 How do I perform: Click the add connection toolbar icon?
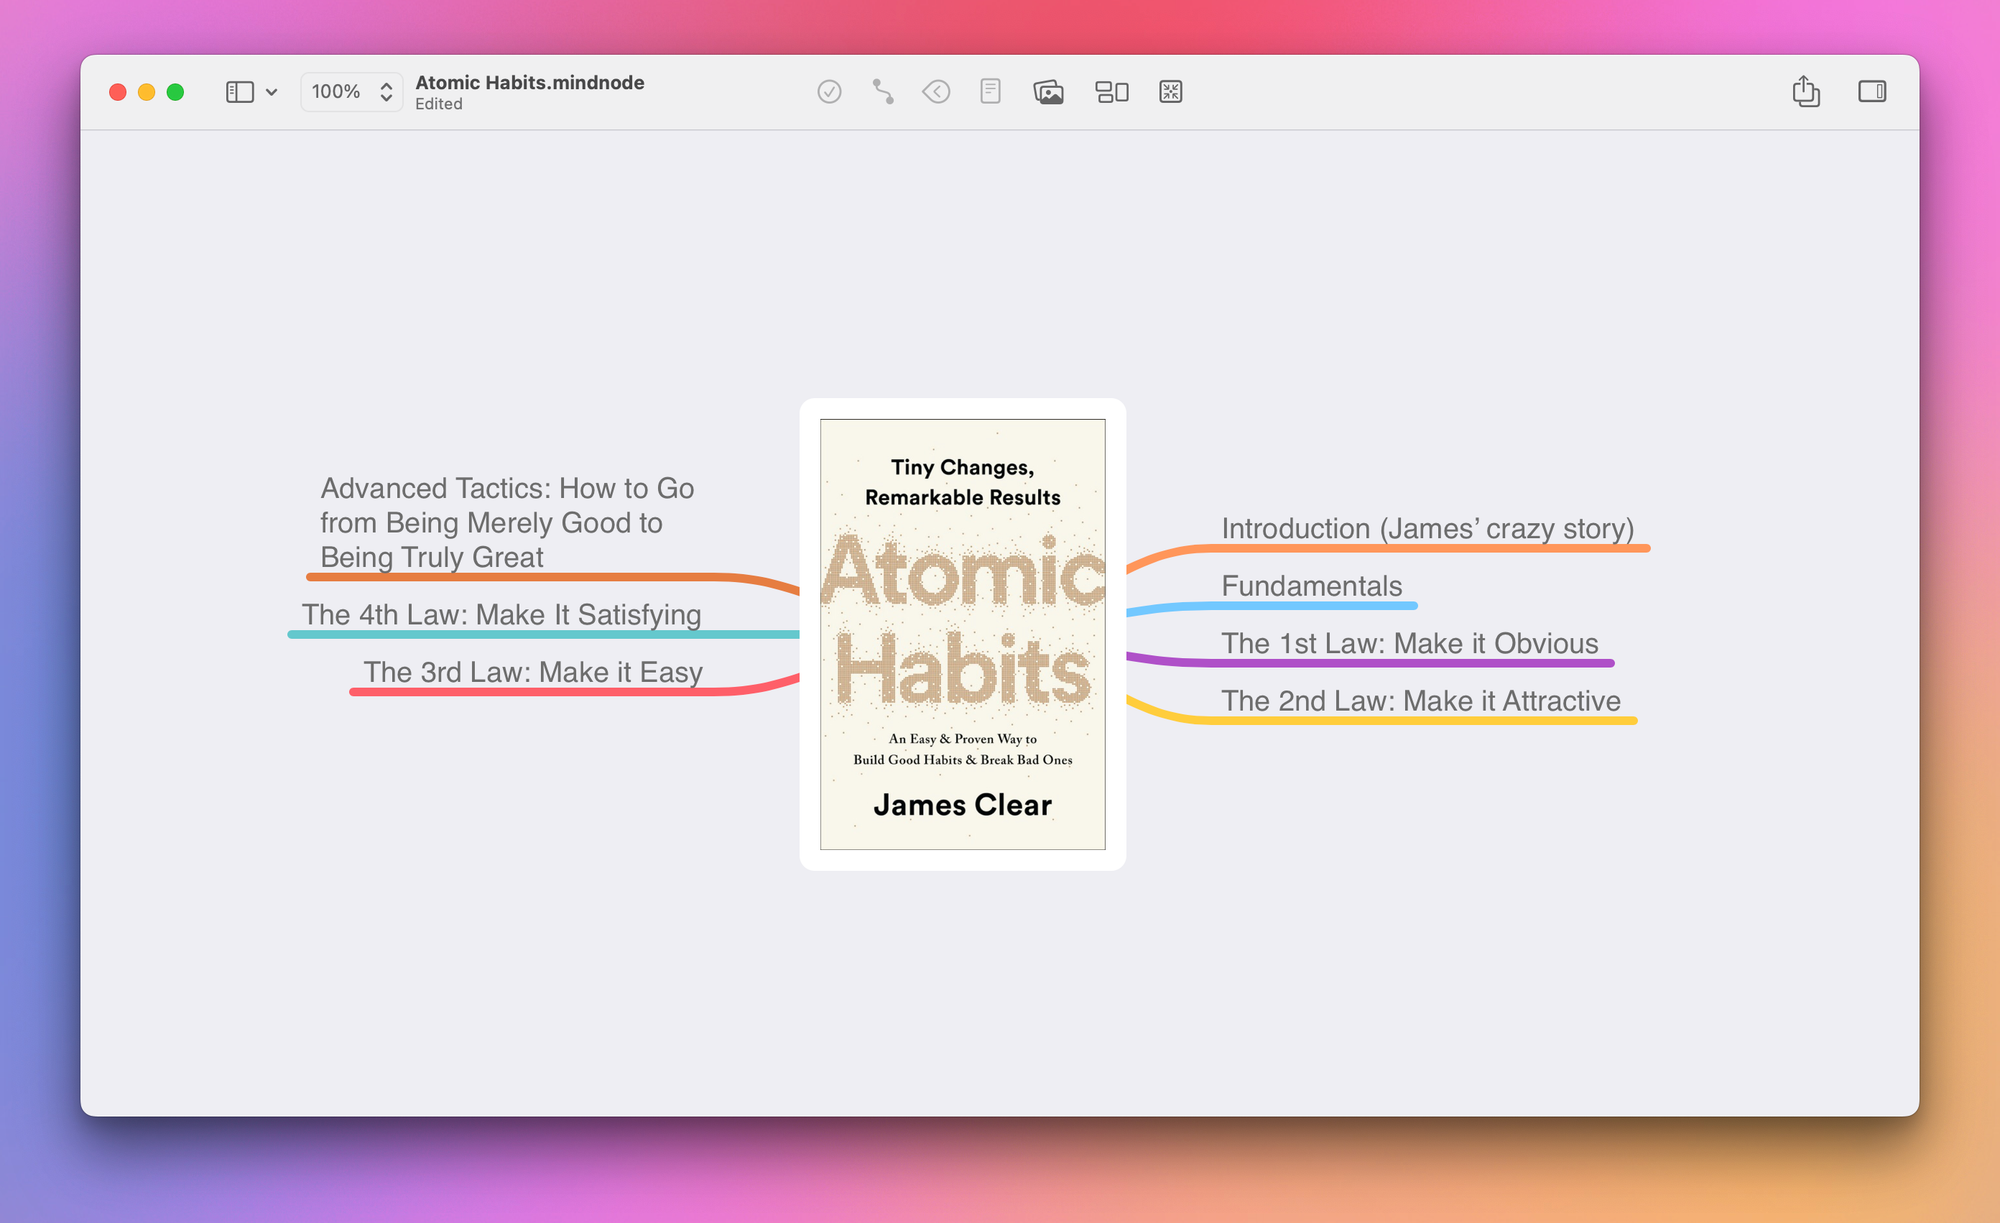point(883,92)
